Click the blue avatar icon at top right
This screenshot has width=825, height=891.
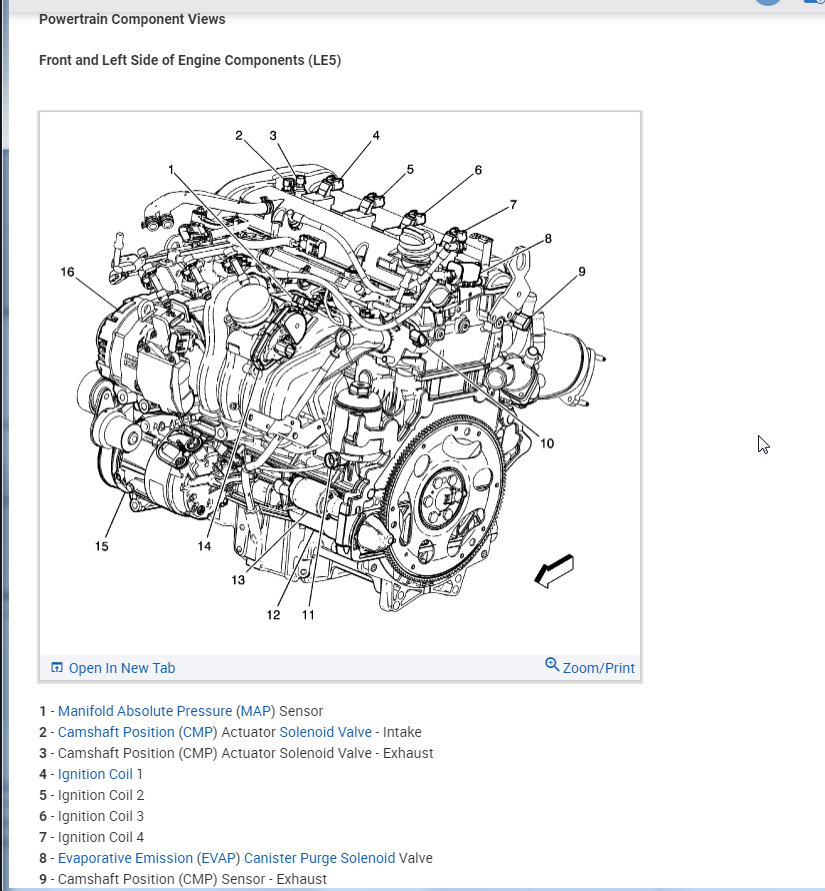767,2
